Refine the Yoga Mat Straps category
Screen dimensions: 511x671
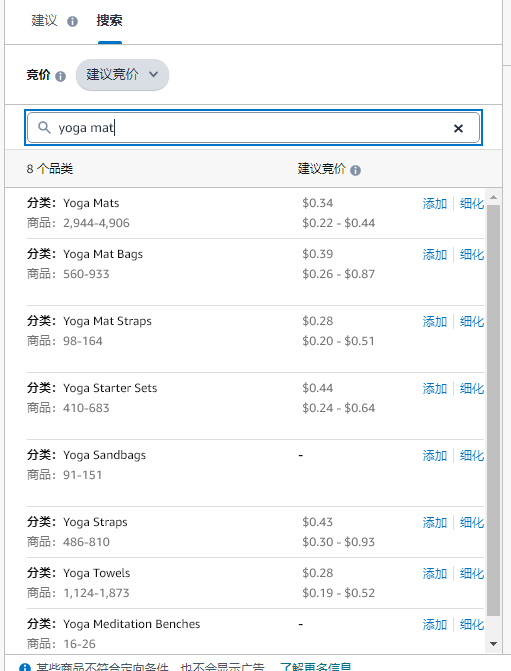point(472,321)
